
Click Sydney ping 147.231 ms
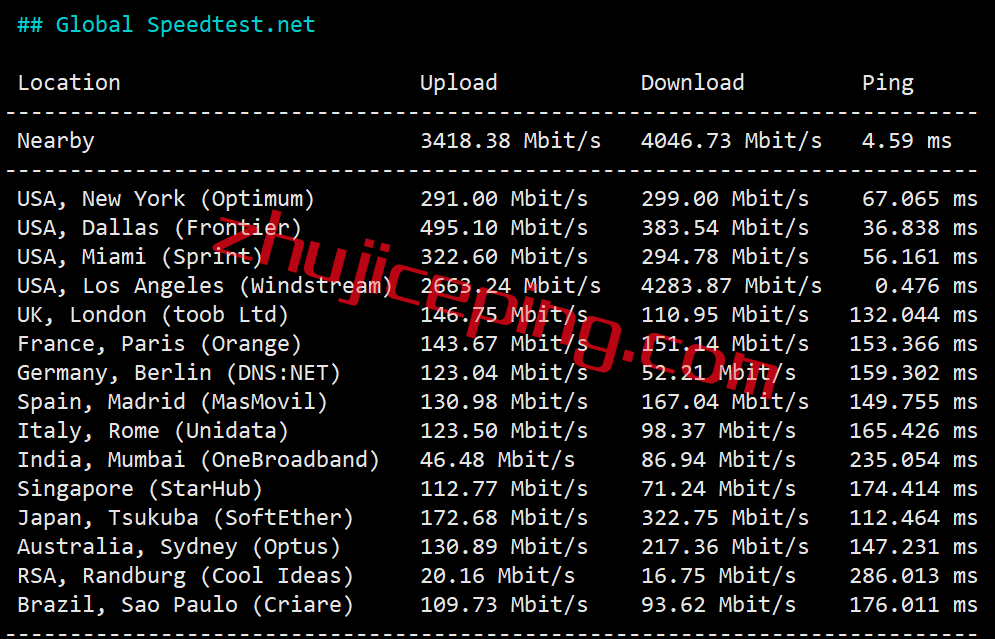pos(913,547)
